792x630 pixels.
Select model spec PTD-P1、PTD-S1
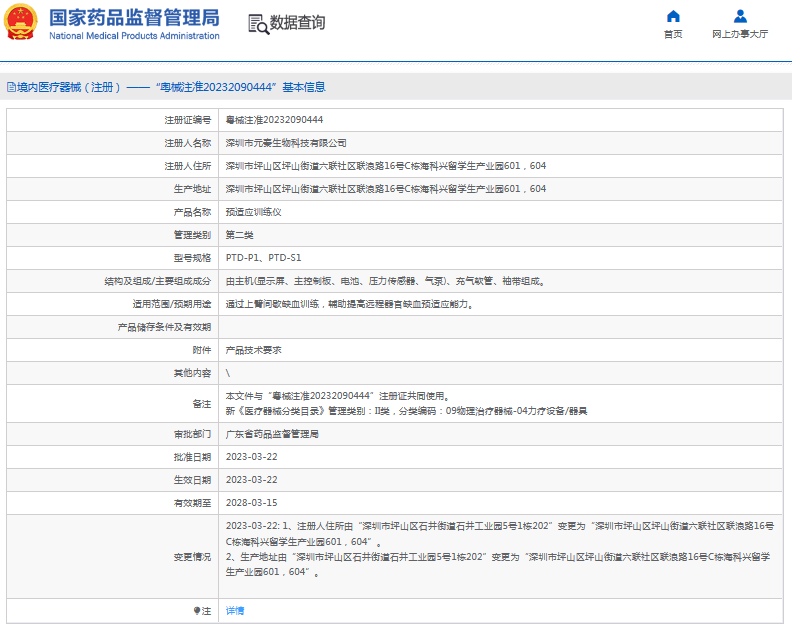(x=263, y=258)
